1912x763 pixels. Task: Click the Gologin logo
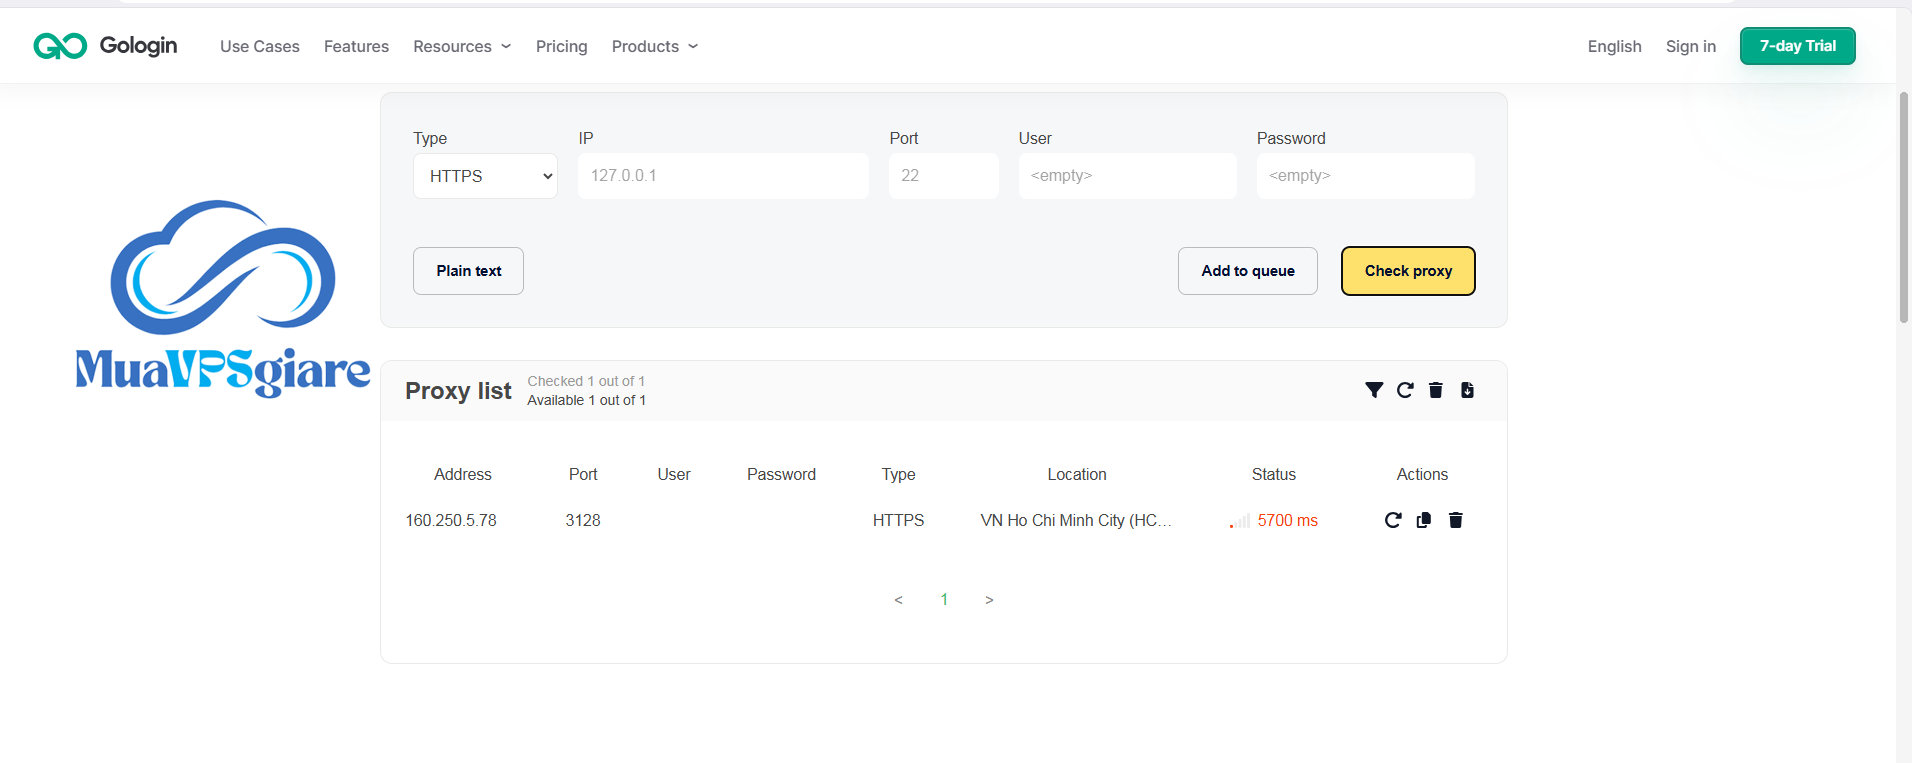105,46
